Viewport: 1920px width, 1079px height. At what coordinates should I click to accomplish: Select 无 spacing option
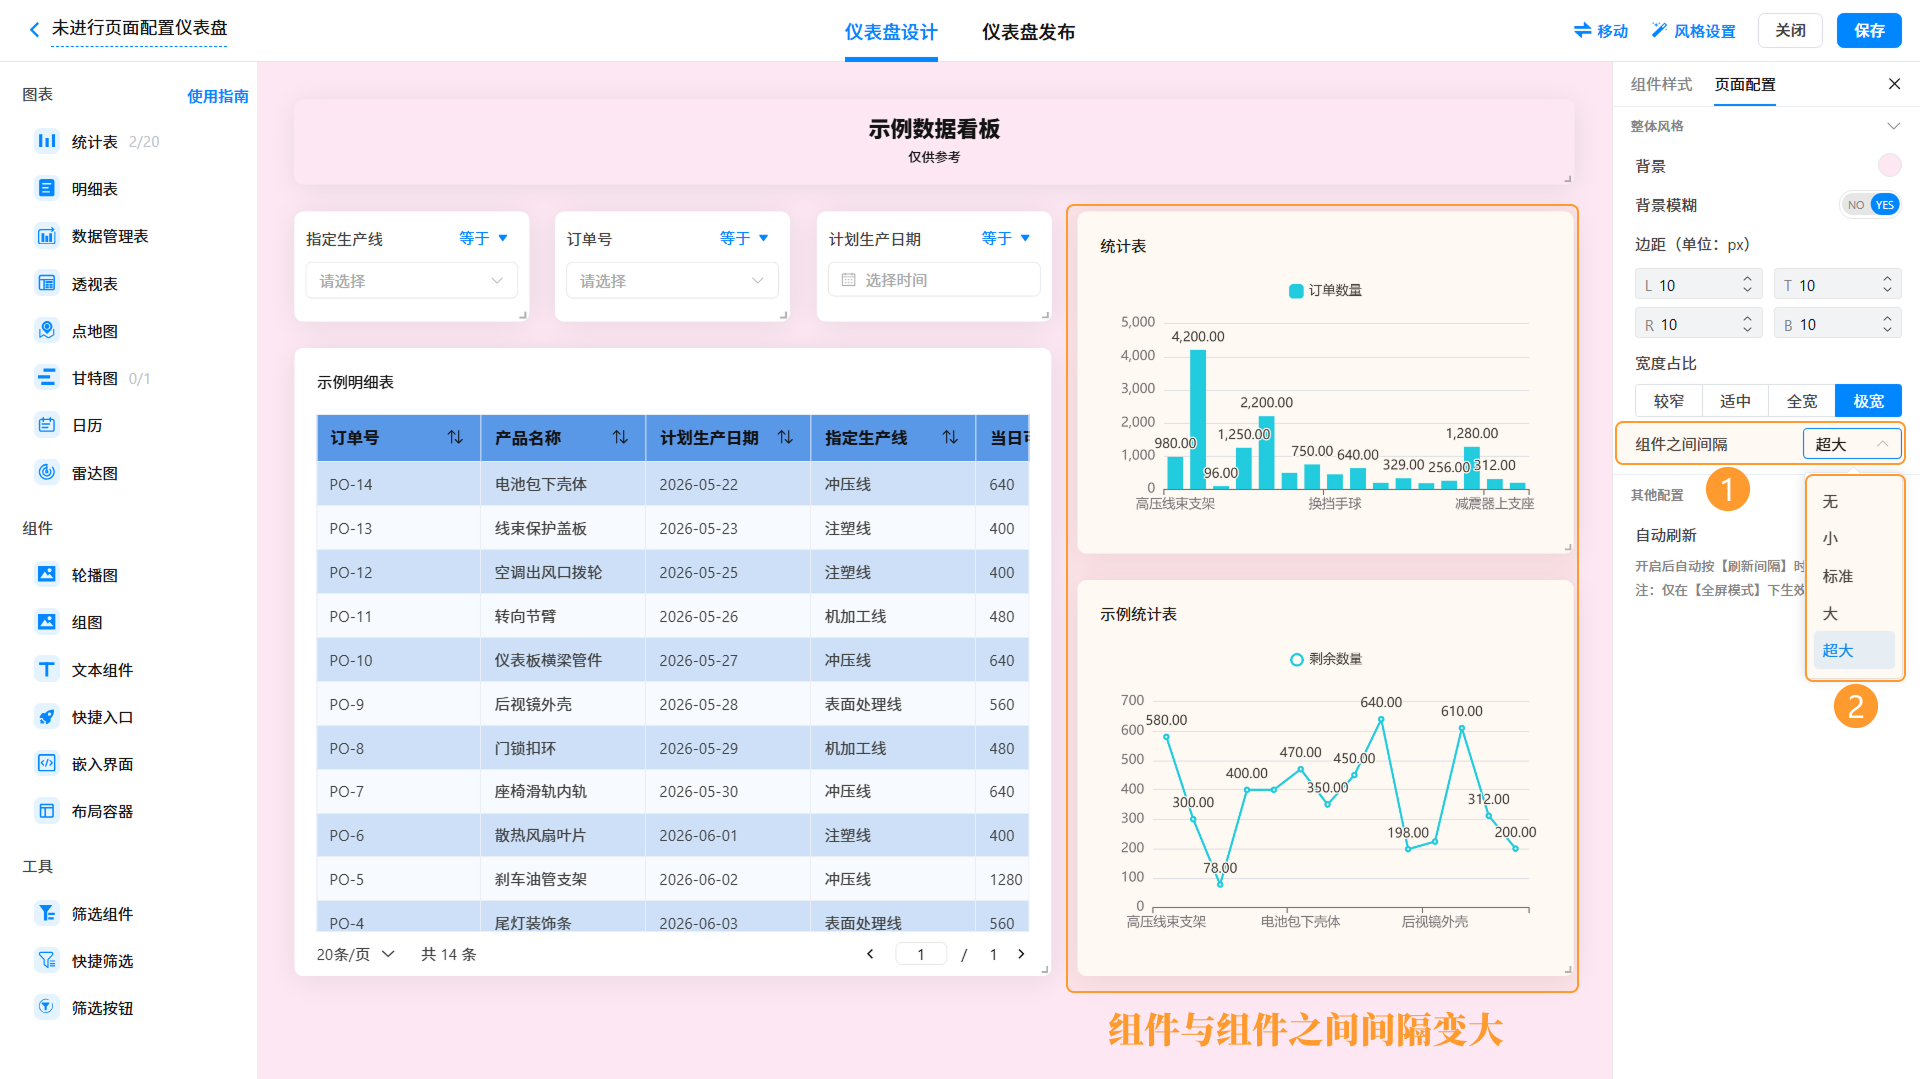[1854, 502]
